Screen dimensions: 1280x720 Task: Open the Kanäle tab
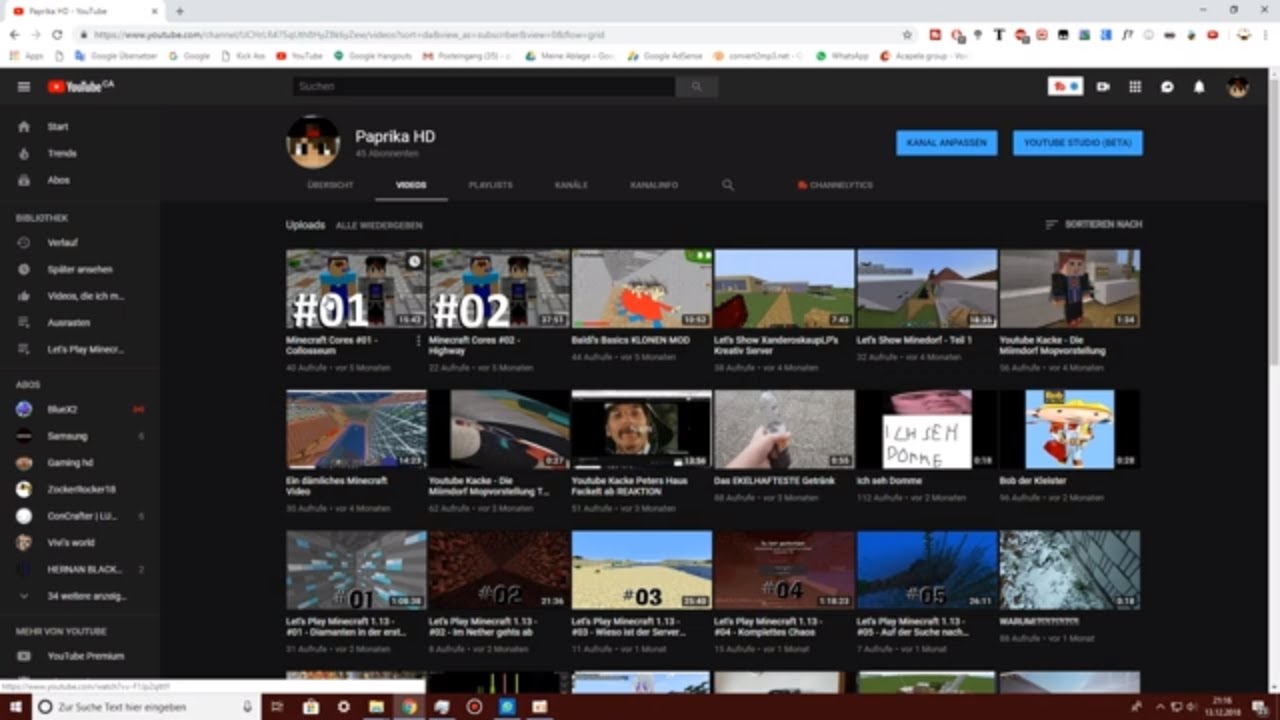[x=571, y=185]
